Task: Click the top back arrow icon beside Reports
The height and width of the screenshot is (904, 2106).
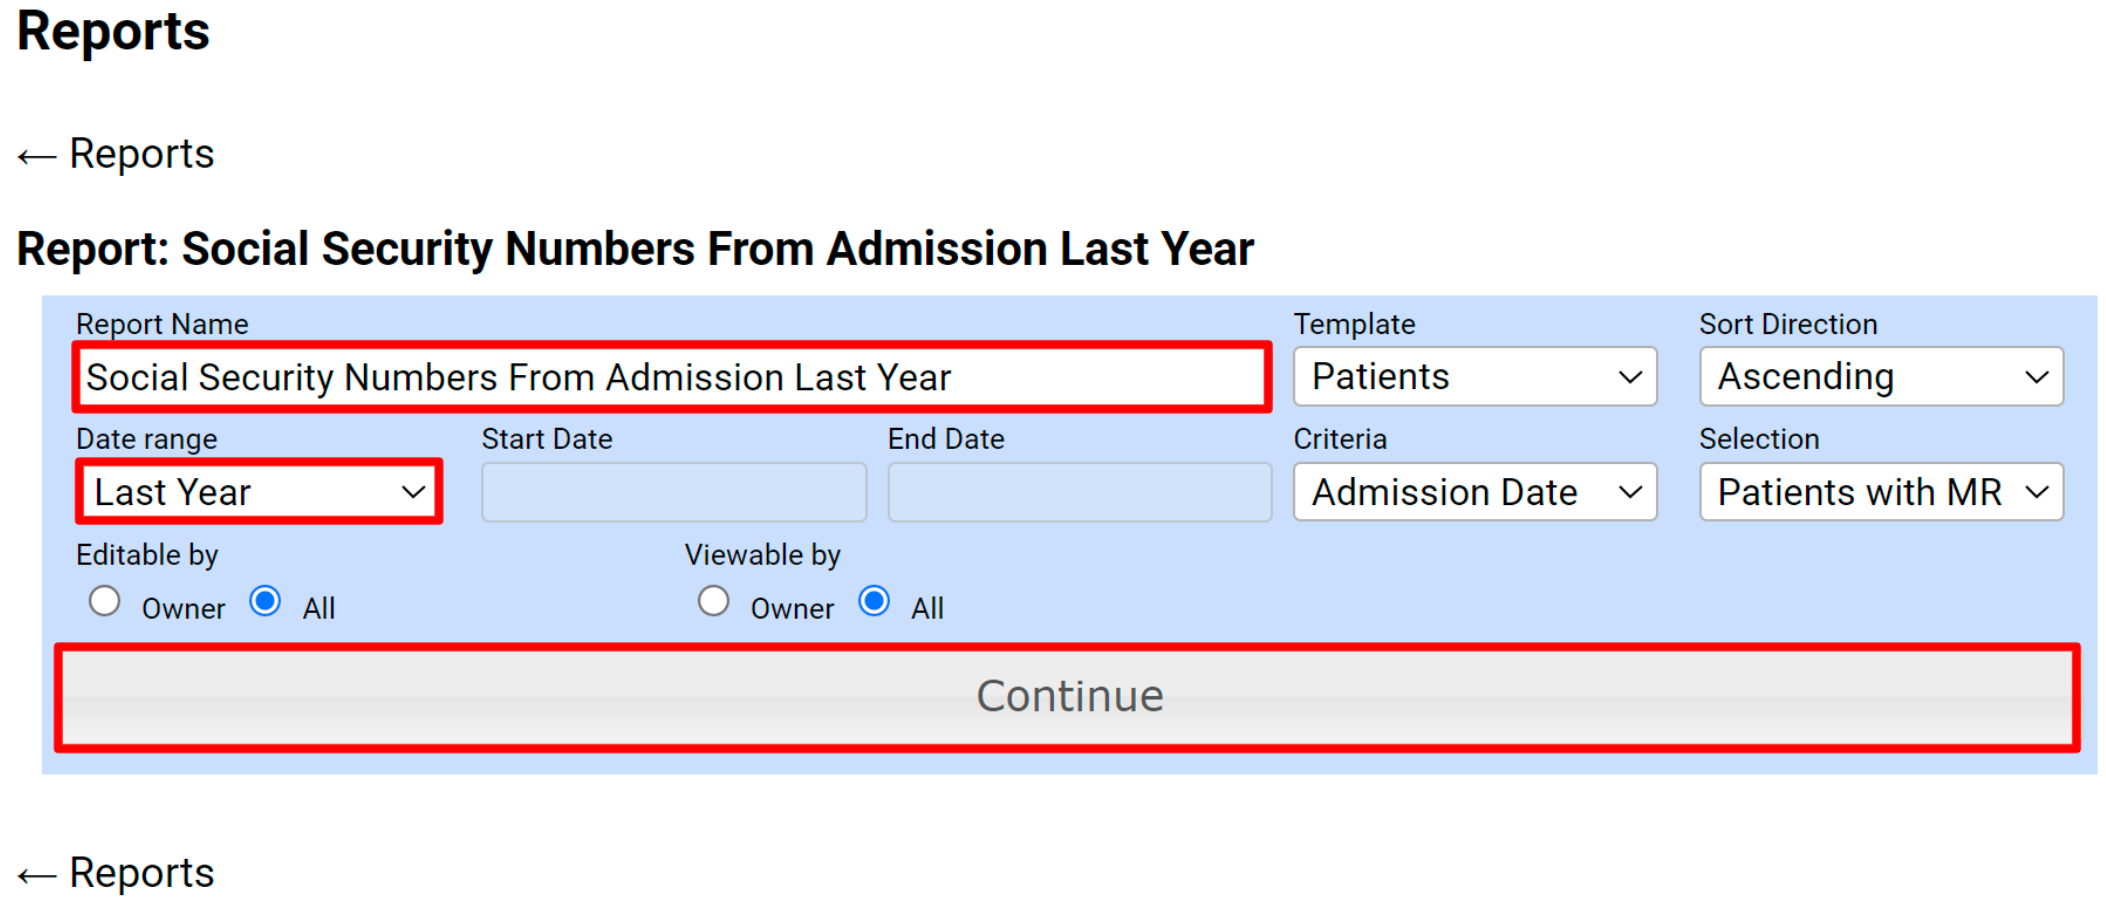Action: click(x=36, y=155)
